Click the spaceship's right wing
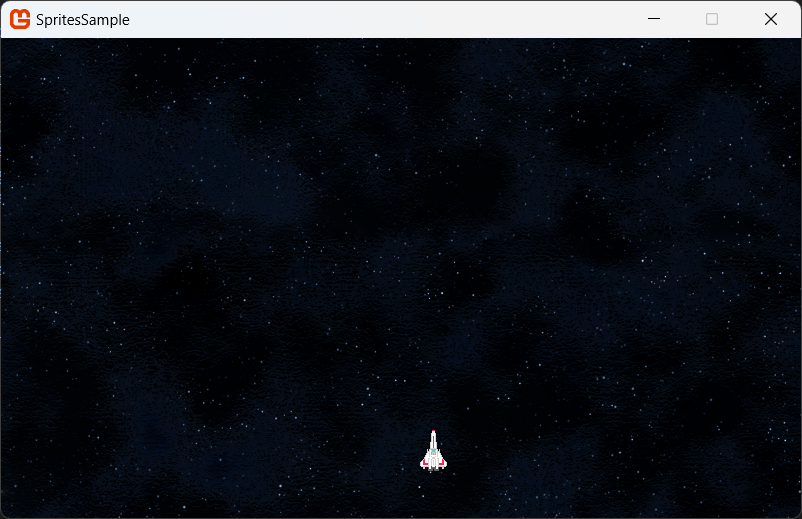Image resolution: width=802 pixels, height=519 pixels. 442,460
